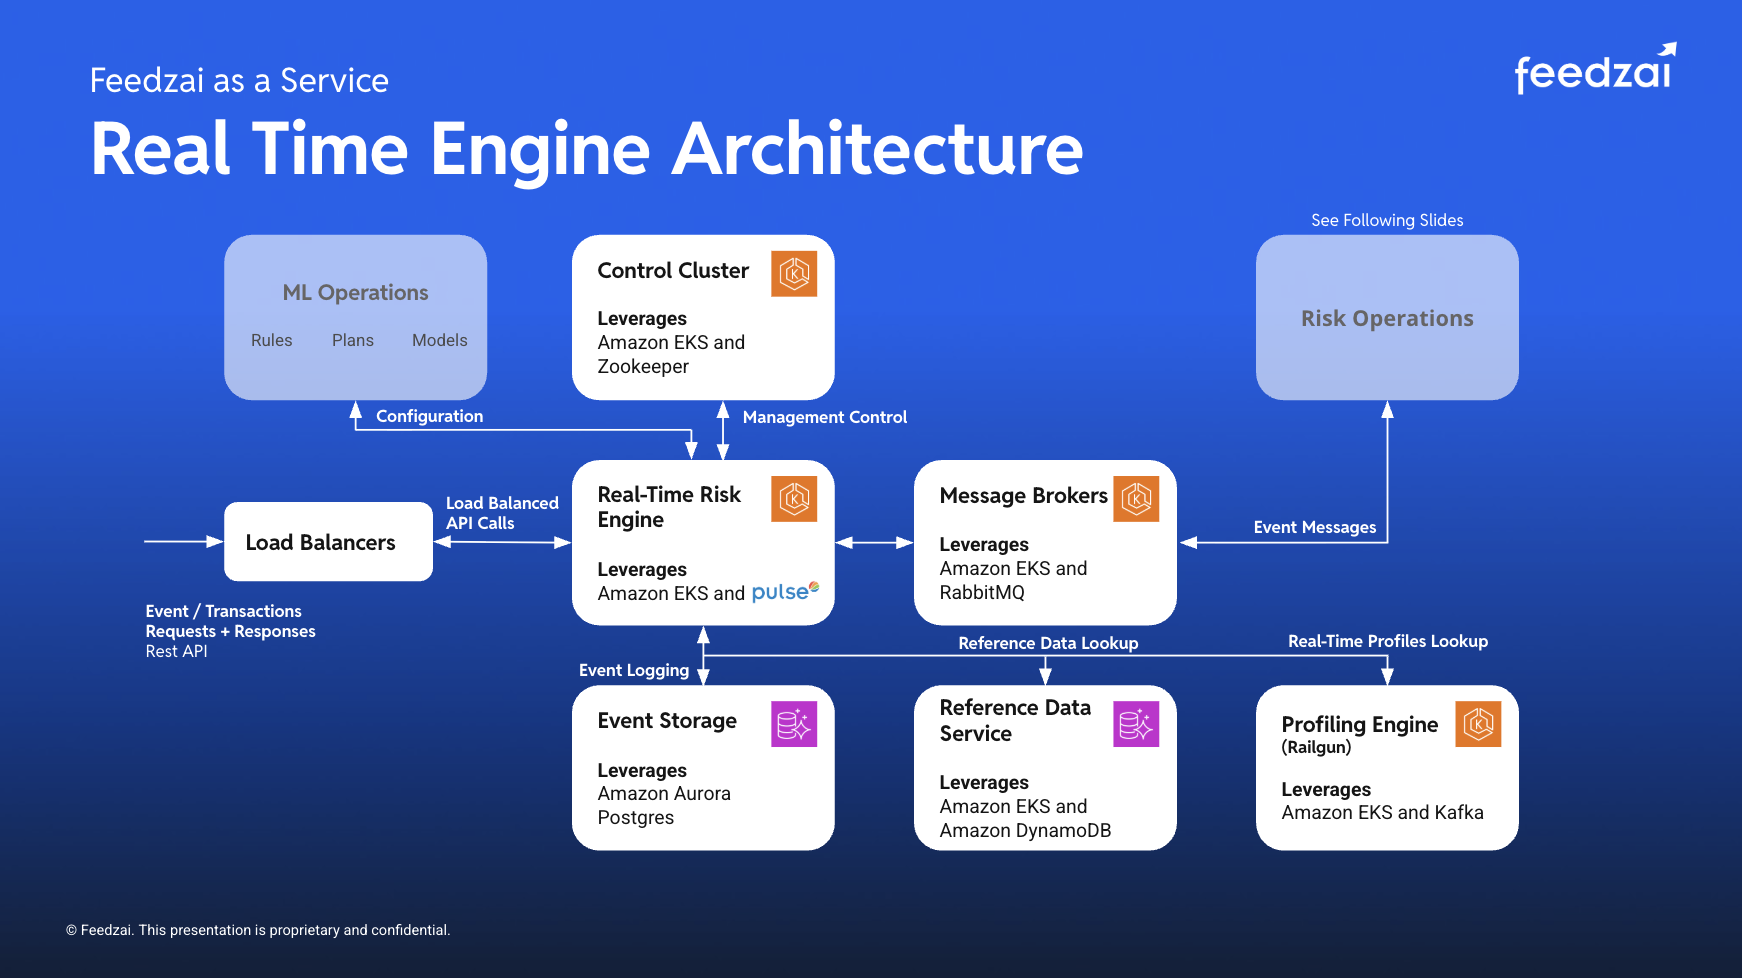The image size is (1742, 978).
Task: Select the Risk Operations box
Action: pyautogui.click(x=1387, y=318)
